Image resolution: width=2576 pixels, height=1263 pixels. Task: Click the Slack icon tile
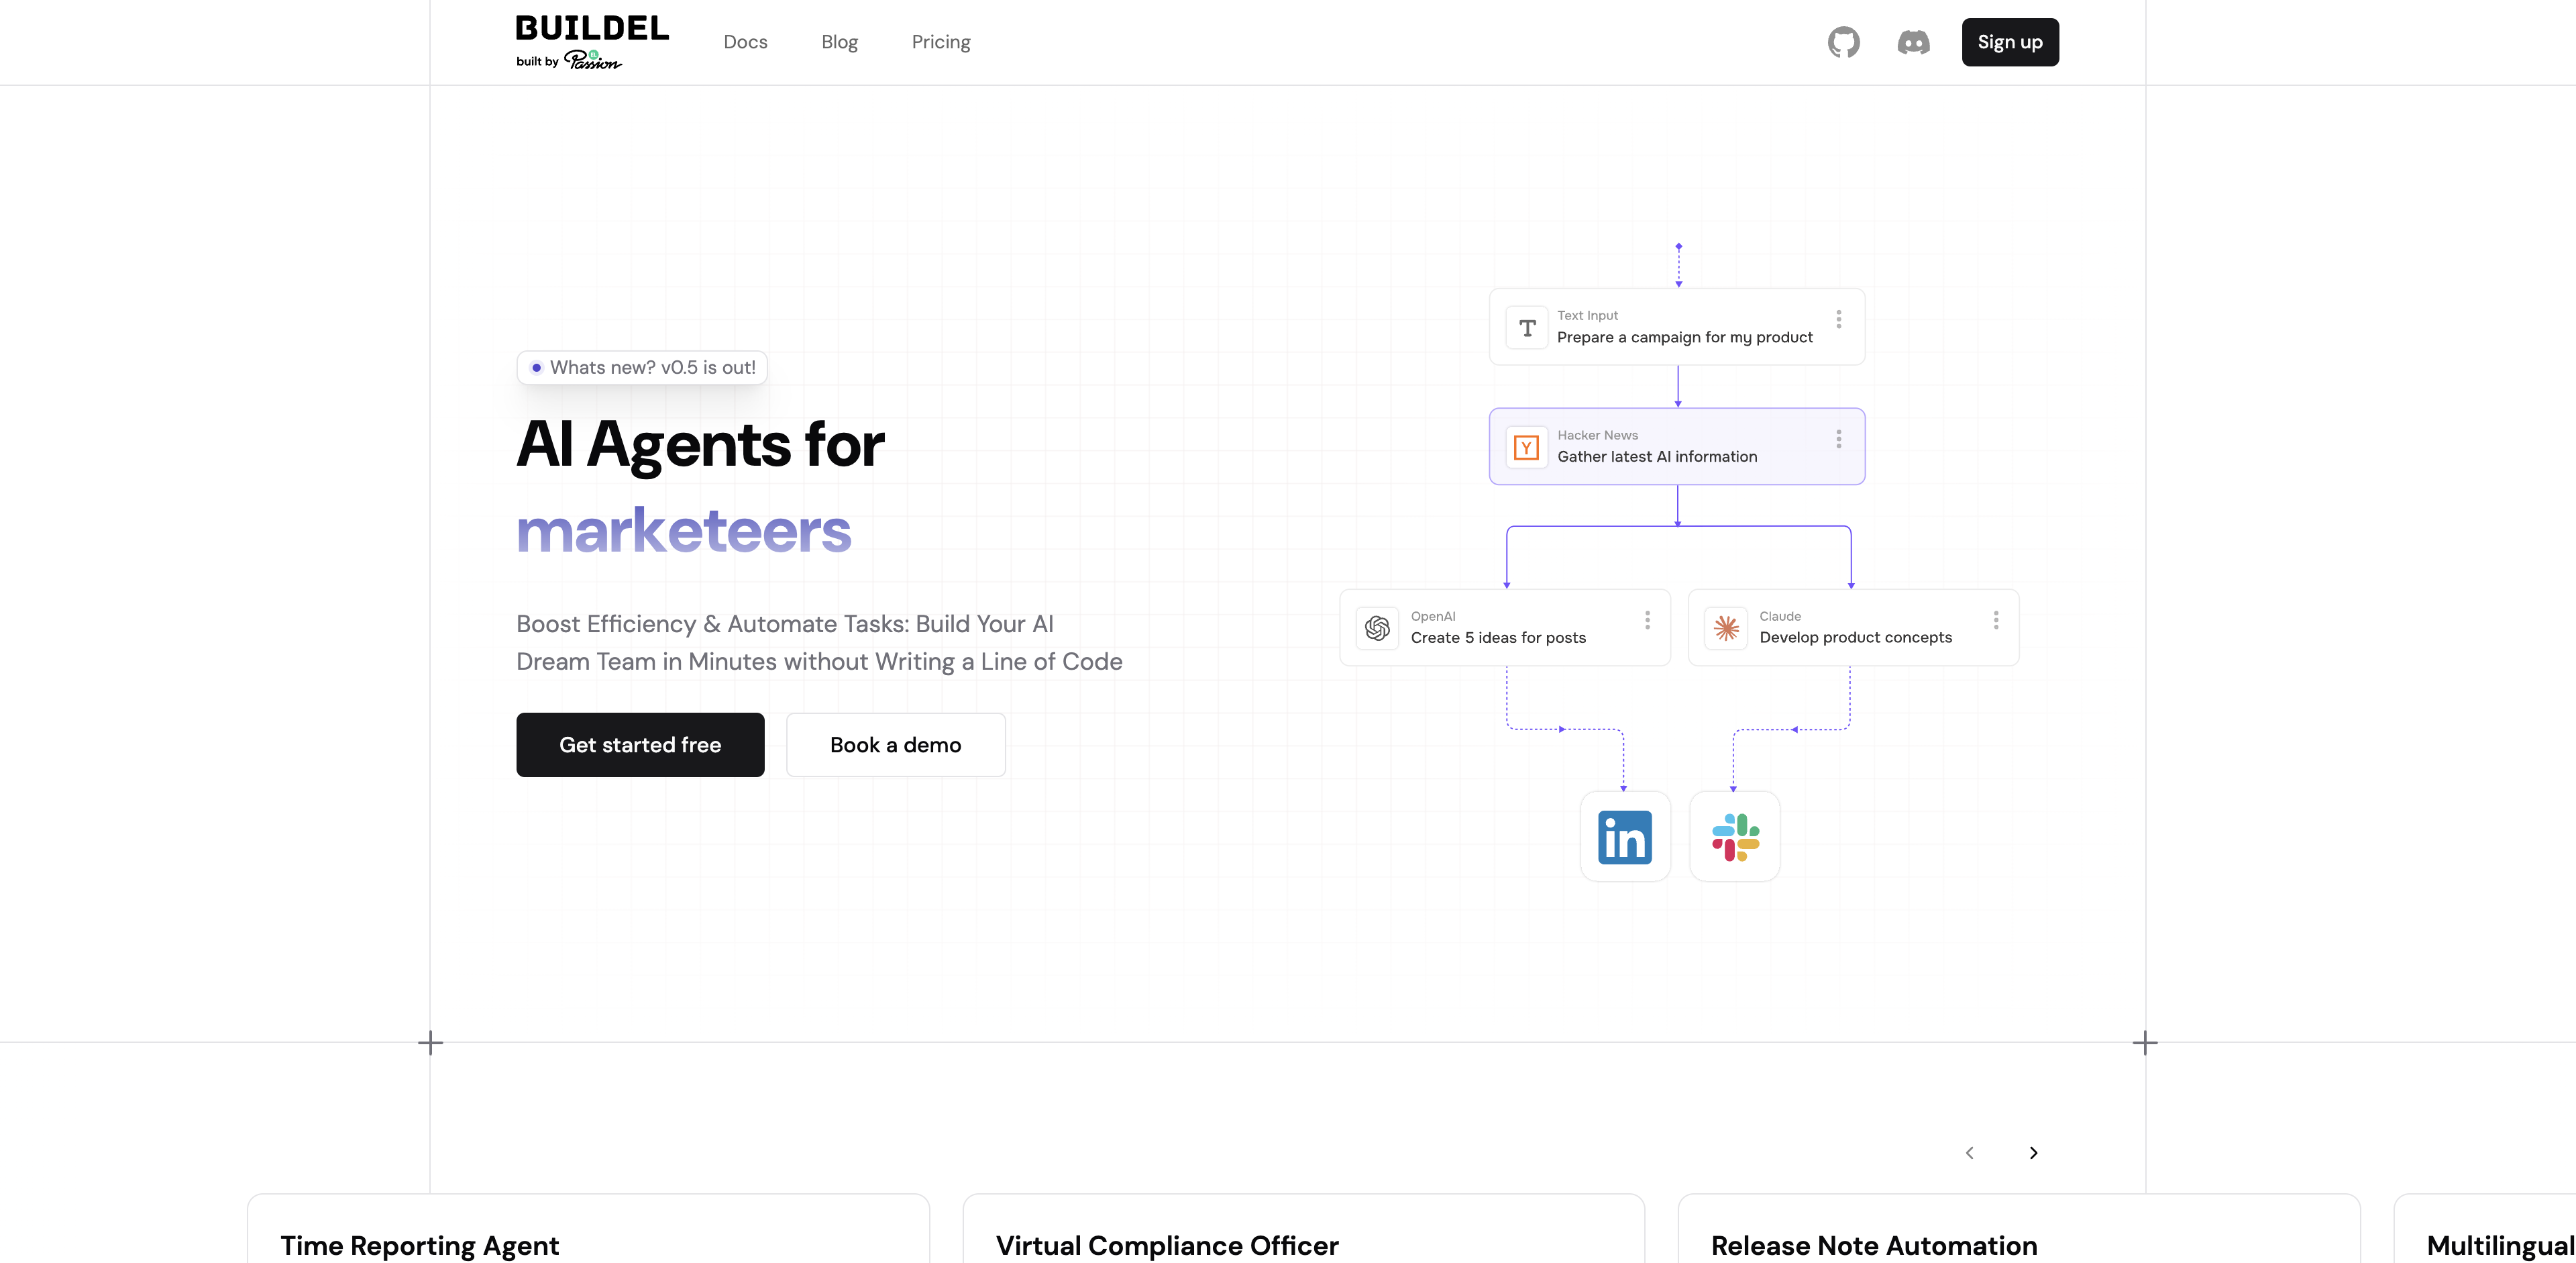(1735, 837)
